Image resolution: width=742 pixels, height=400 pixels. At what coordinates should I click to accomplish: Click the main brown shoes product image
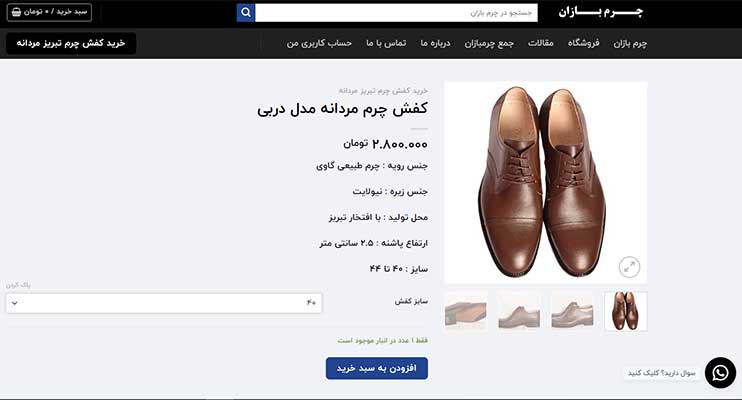pos(546,182)
